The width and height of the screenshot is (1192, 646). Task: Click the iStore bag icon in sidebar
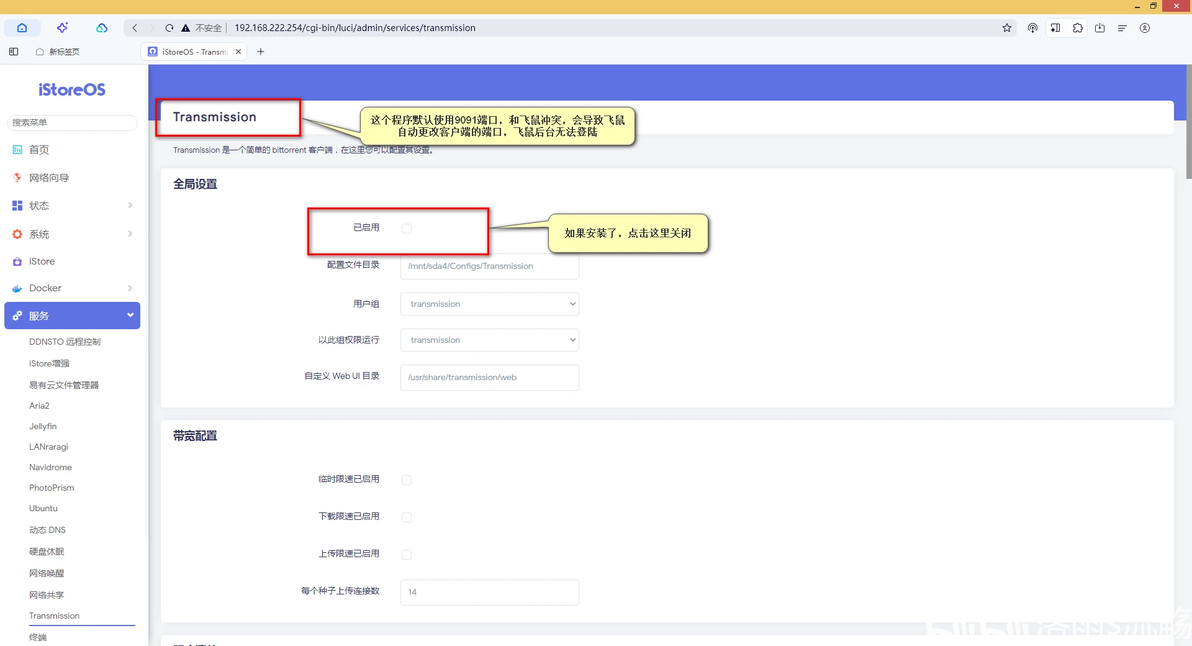(x=17, y=261)
